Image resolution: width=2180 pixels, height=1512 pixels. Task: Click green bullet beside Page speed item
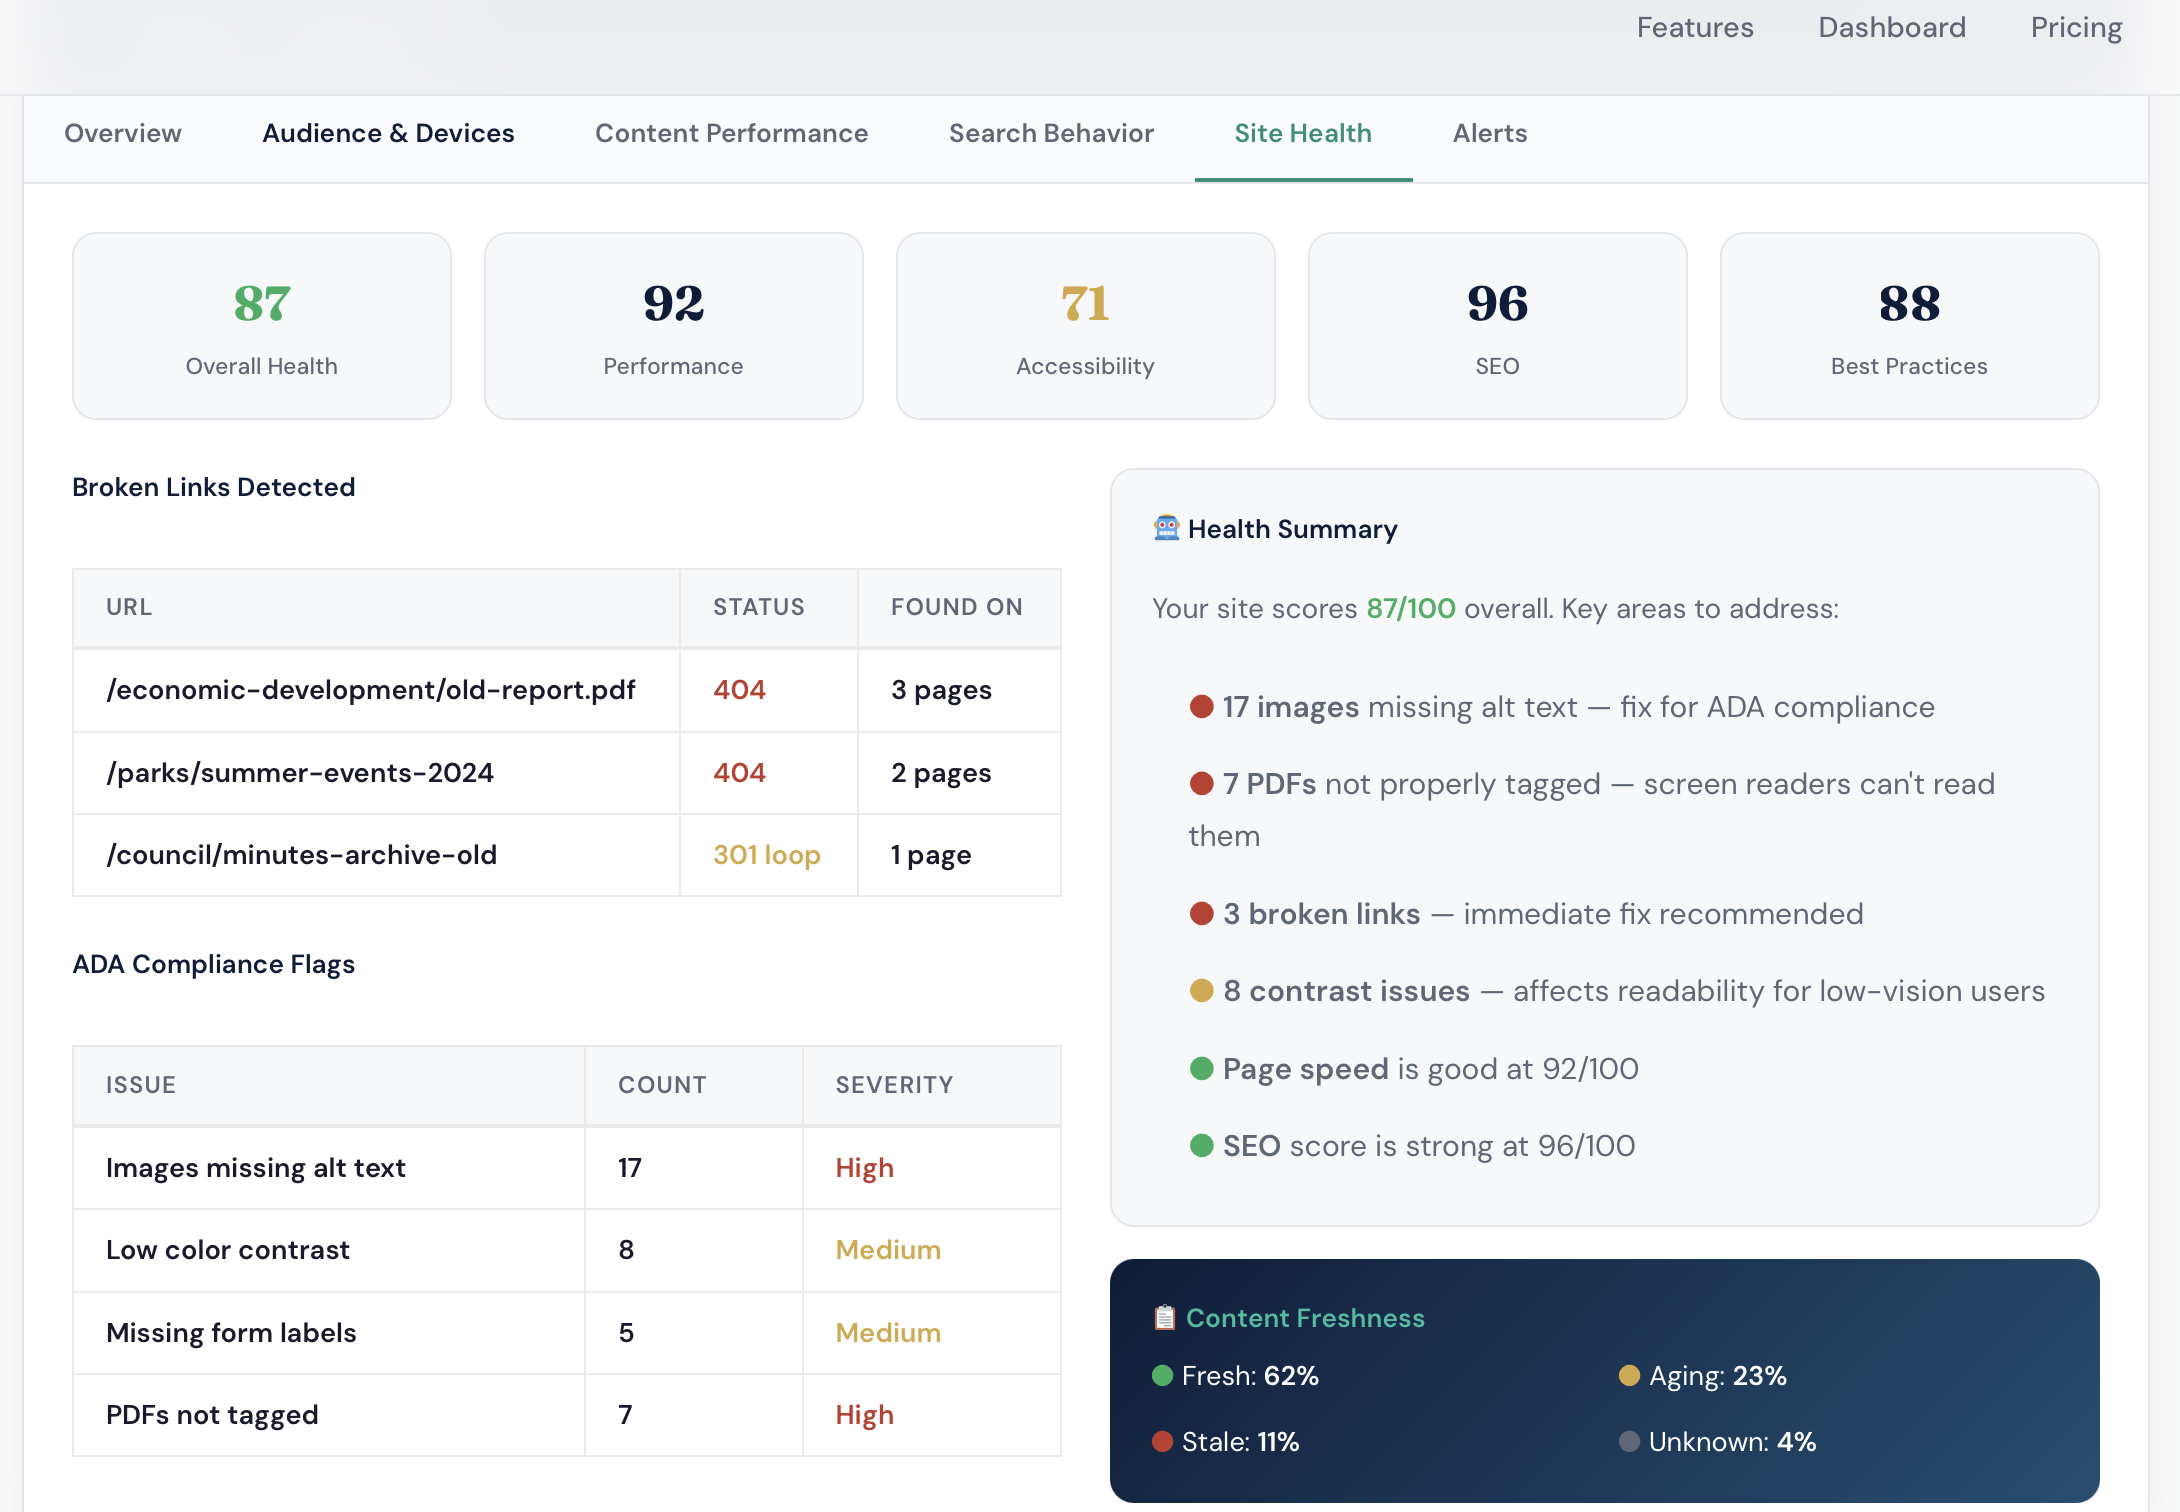tap(1201, 1069)
